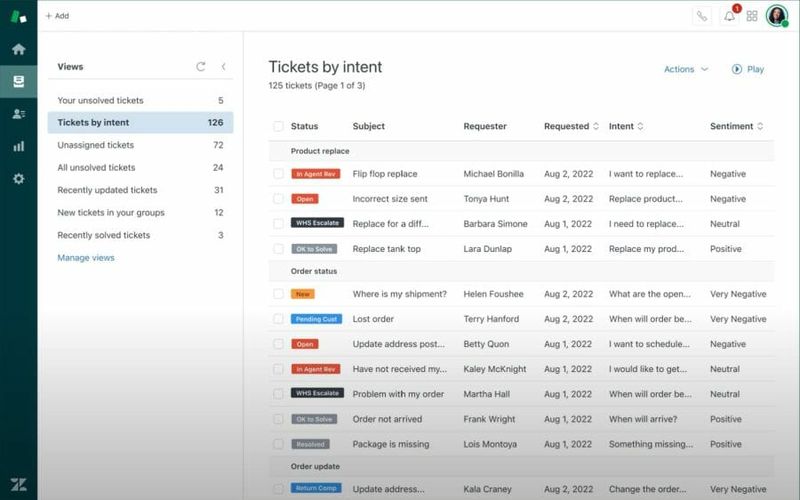Select New tickets in your groups view
800x500 pixels.
point(140,212)
